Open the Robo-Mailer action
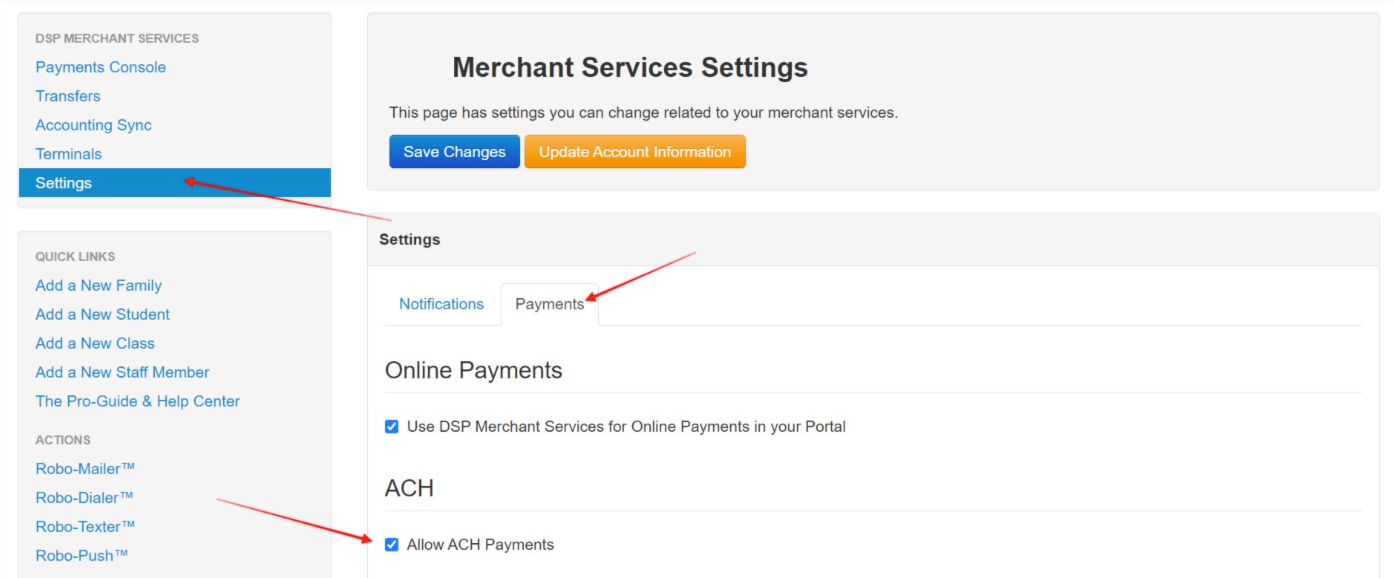The height and width of the screenshot is (578, 1394). tap(85, 468)
